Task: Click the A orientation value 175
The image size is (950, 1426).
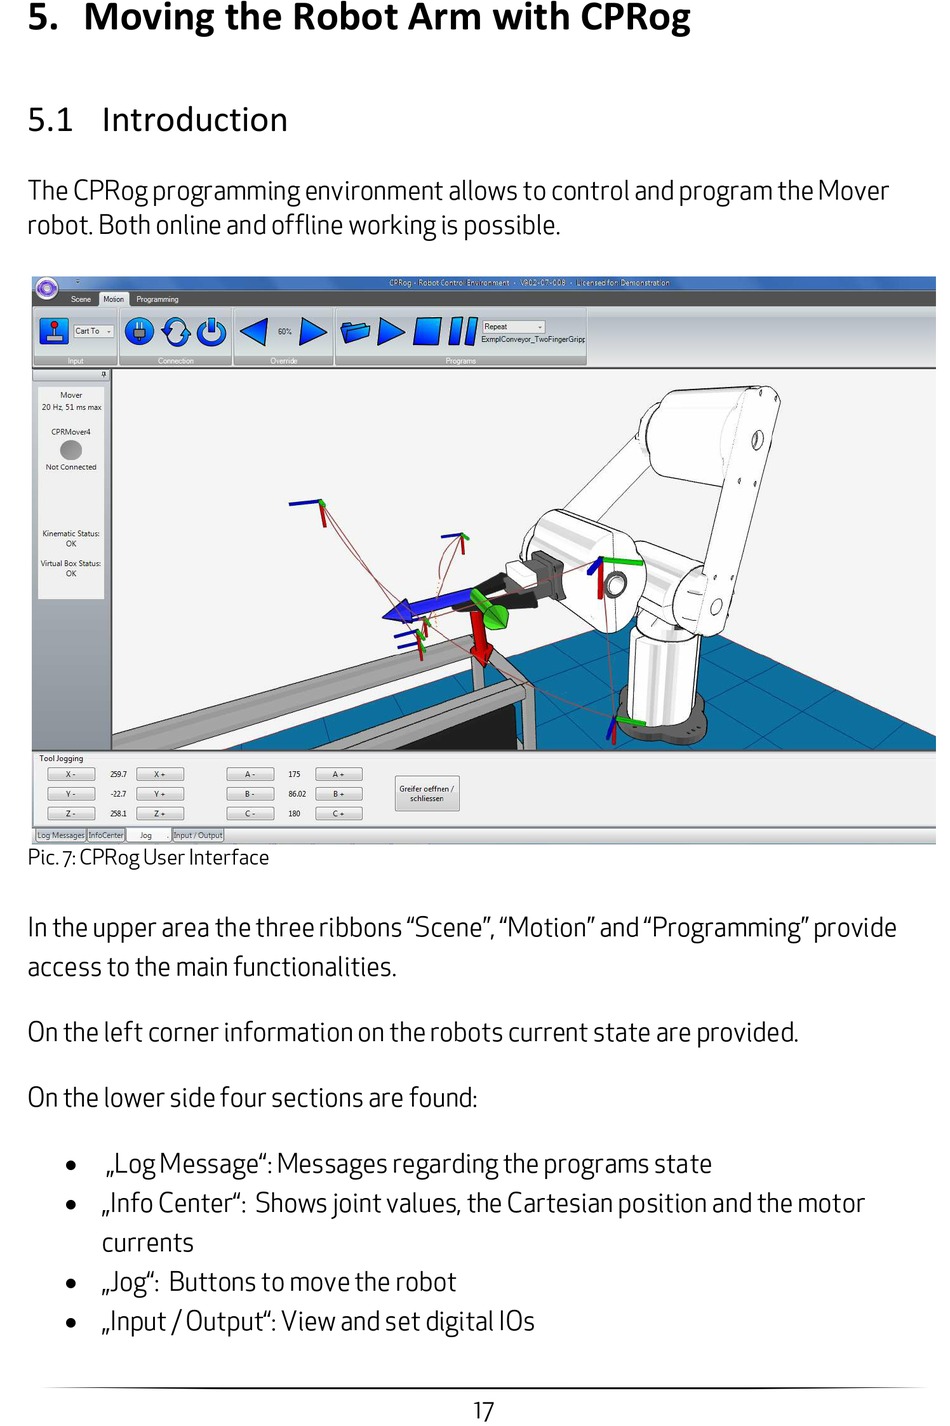Action: pos(294,775)
